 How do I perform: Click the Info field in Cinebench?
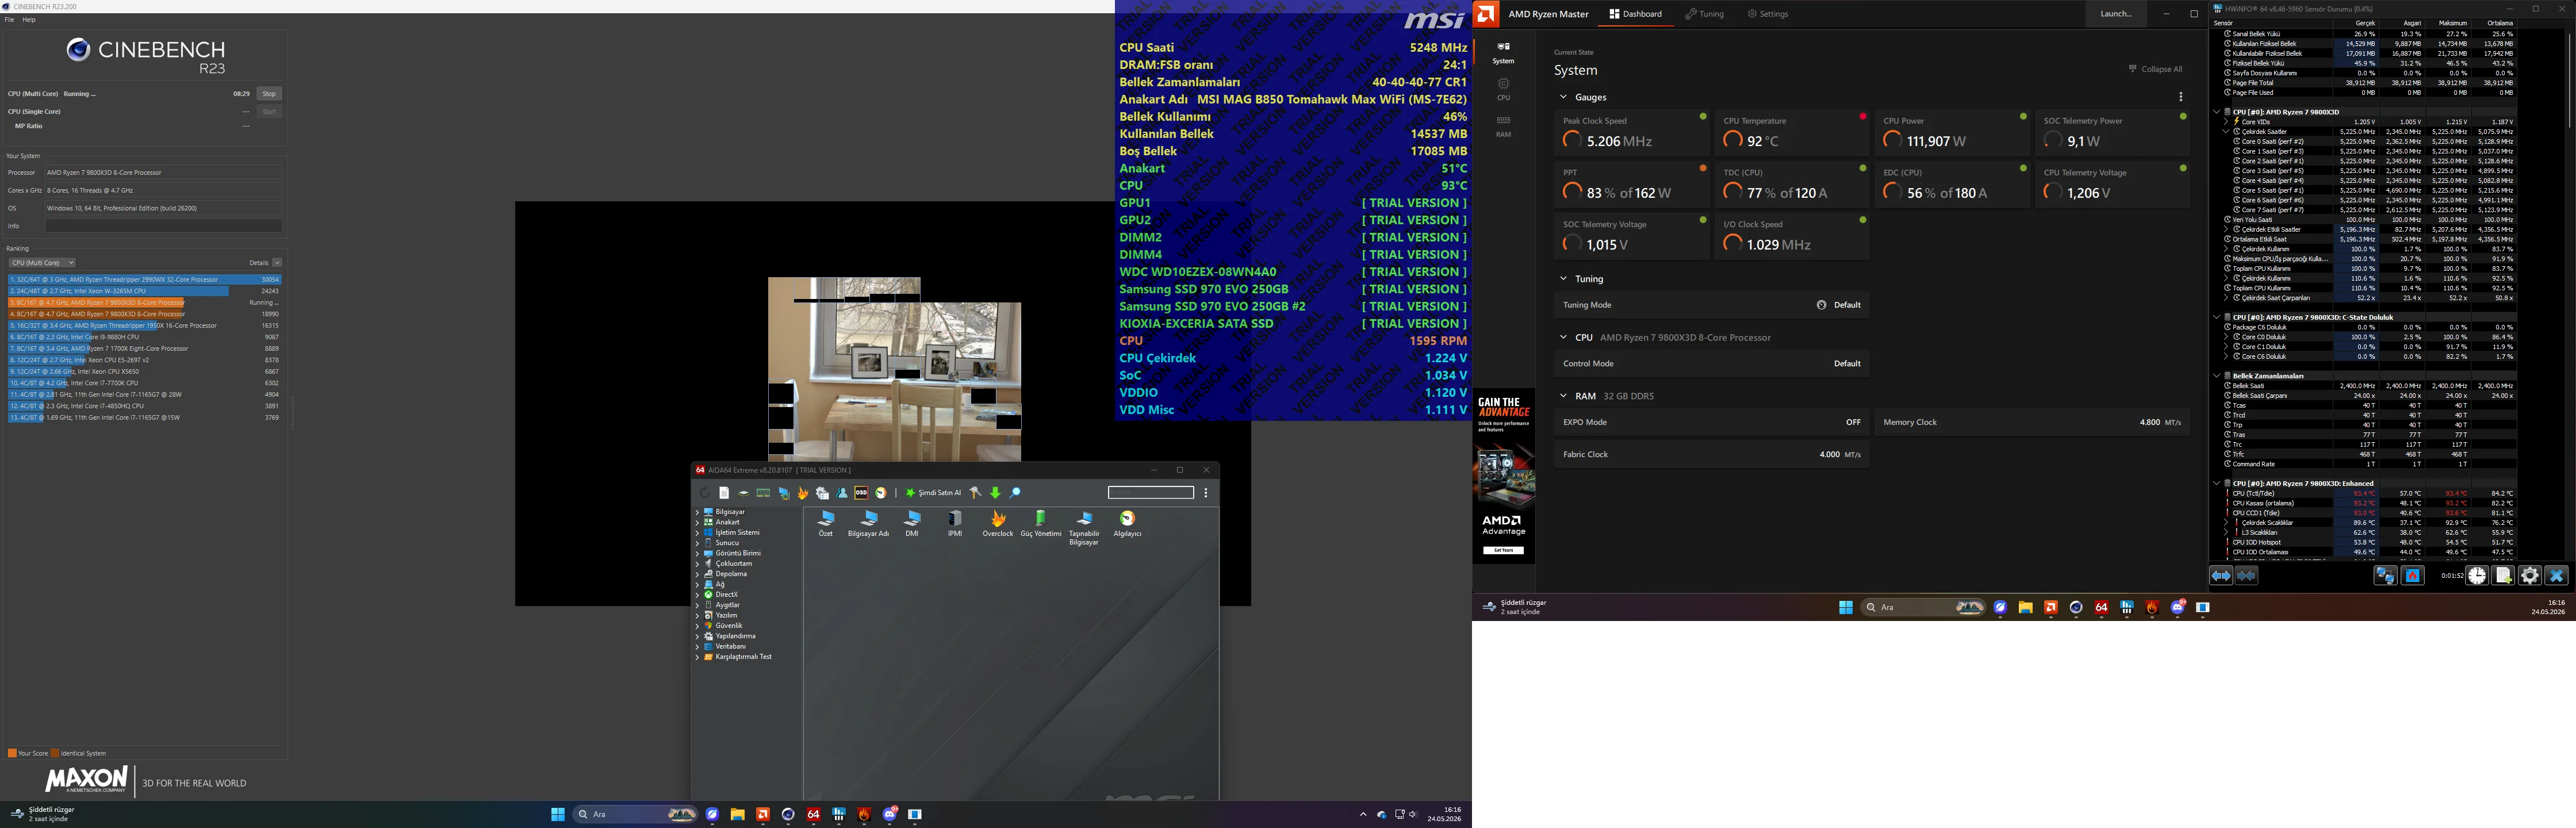tap(163, 226)
